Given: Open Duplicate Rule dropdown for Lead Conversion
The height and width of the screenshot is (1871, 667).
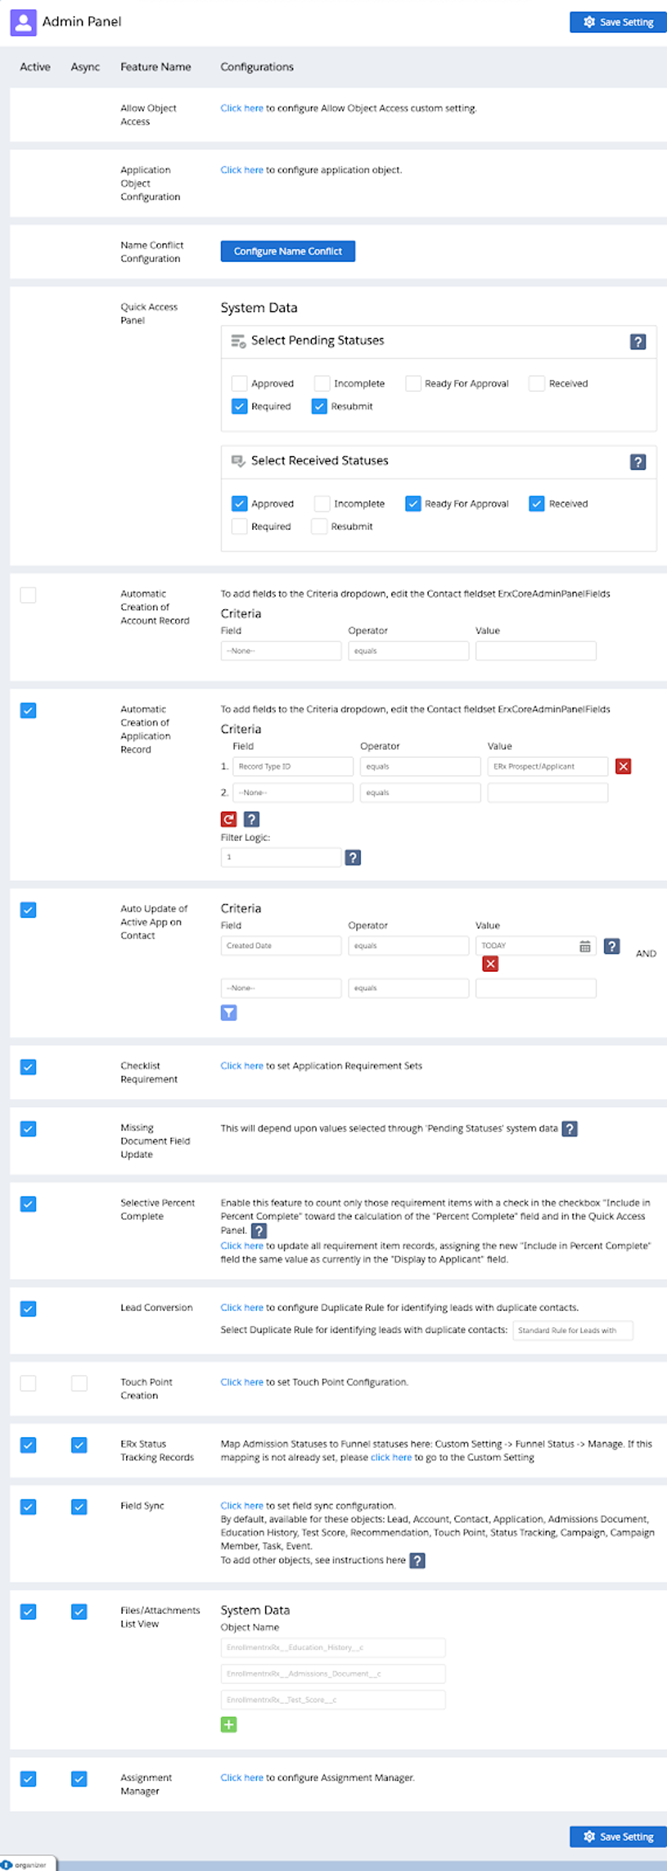Looking at the screenshot, I should (572, 1330).
